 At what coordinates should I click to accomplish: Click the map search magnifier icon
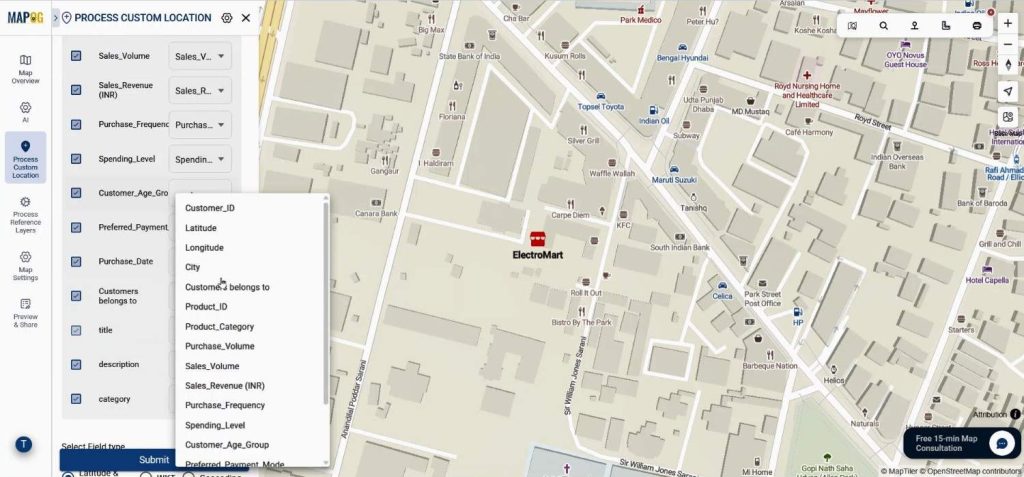click(884, 26)
